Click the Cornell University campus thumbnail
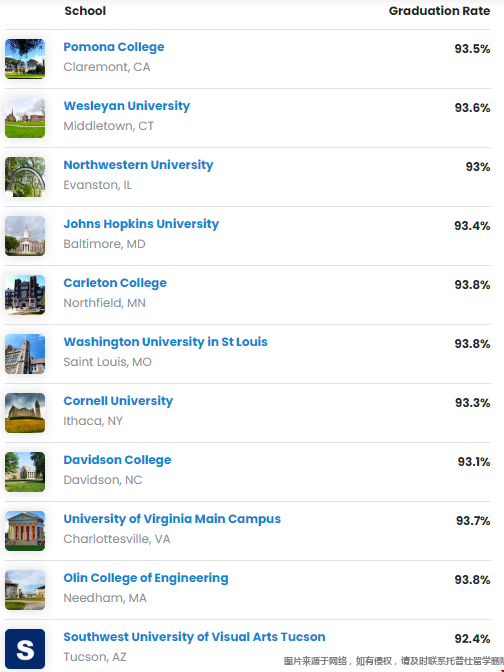504x672 pixels. click(x=25, y=413)
